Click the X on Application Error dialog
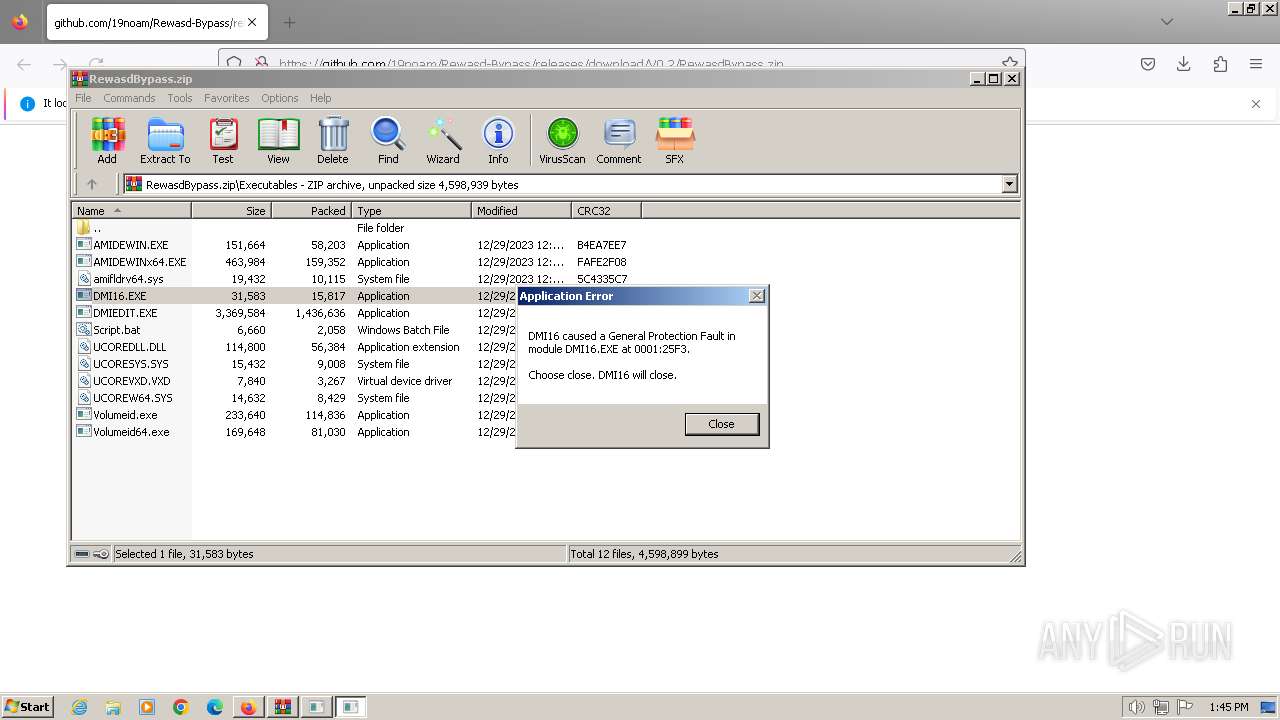 pyautogui.click(x=757, y=296)
